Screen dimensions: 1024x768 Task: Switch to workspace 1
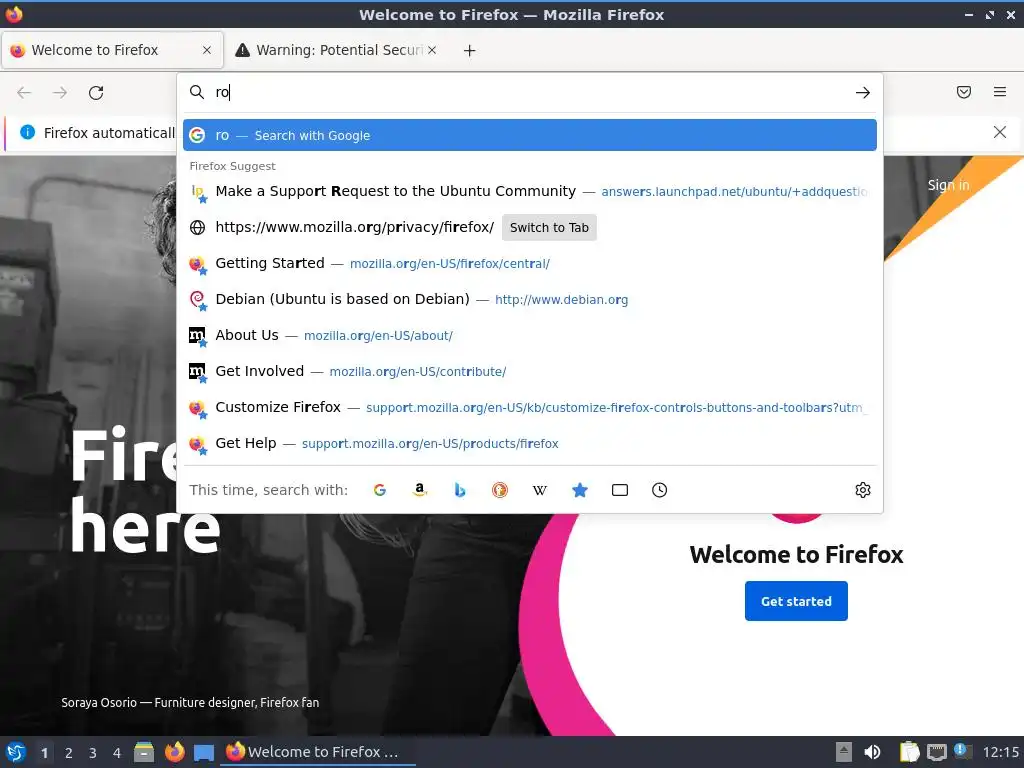tap(44, 753)
